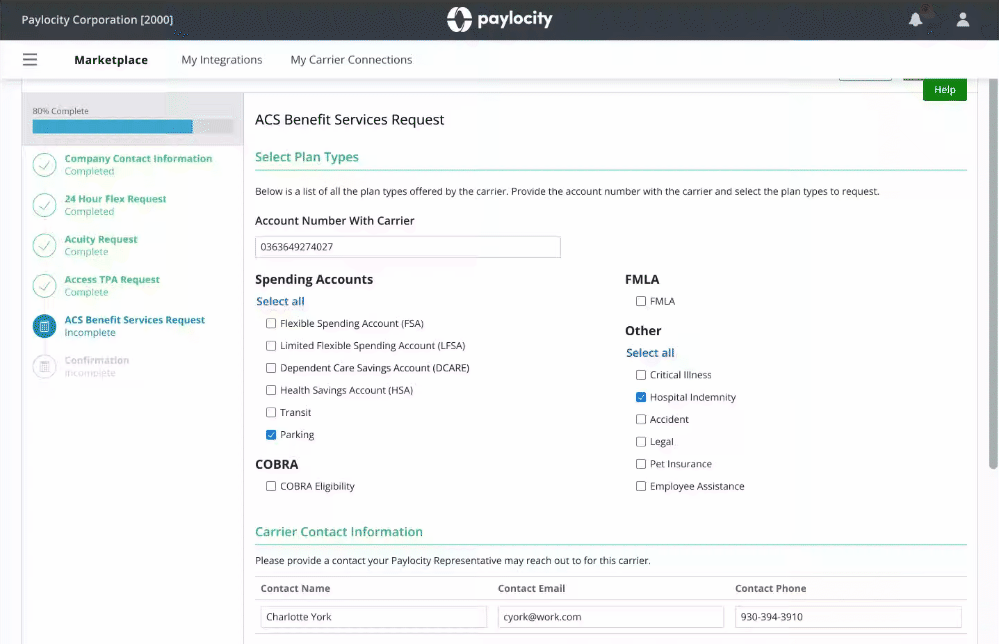Click the Contact Email field
999x644 pixels.
tap(610, 617)
